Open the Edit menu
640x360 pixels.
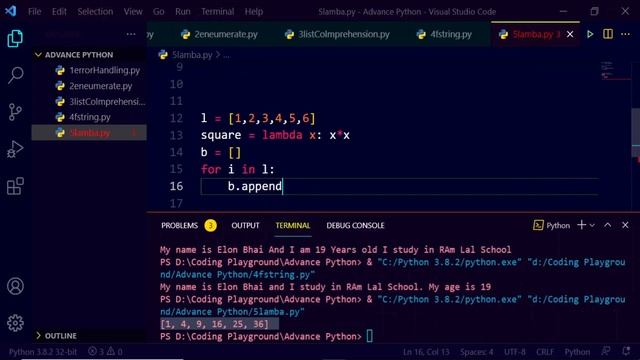pyautogui.click(x=59, y=11)
